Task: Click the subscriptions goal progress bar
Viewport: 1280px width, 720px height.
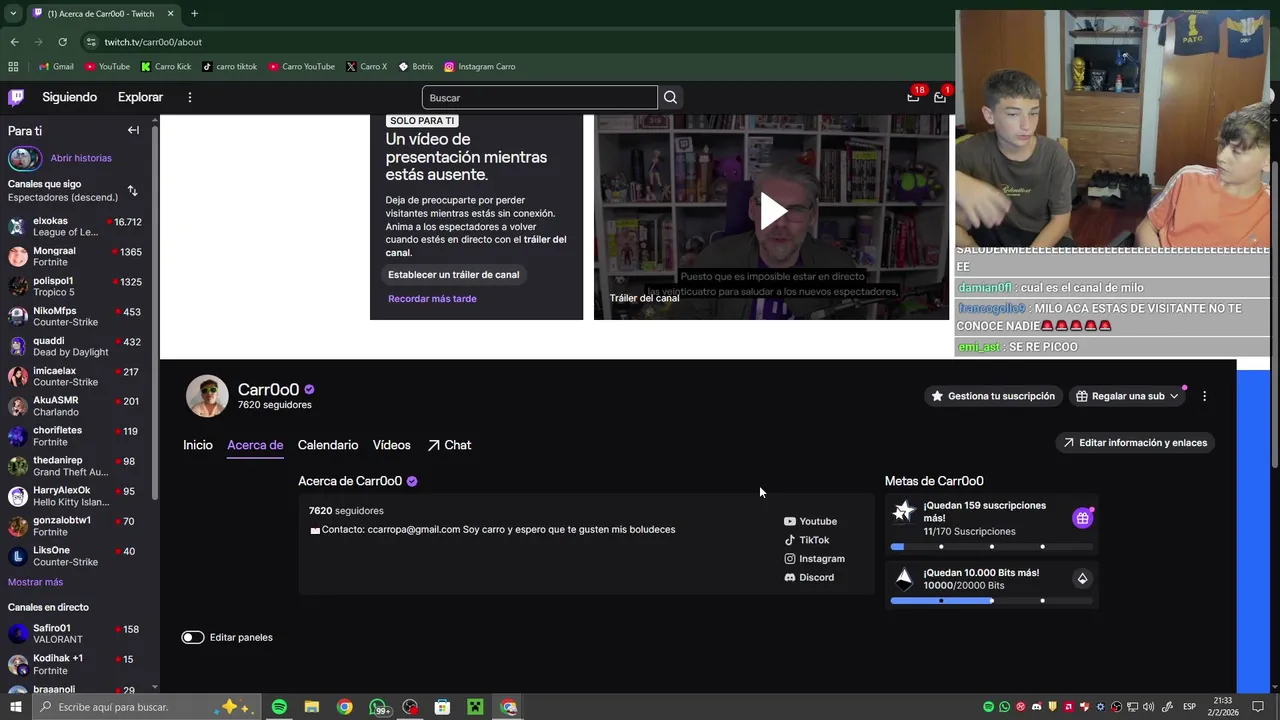Action: click(x=993, y=547)
